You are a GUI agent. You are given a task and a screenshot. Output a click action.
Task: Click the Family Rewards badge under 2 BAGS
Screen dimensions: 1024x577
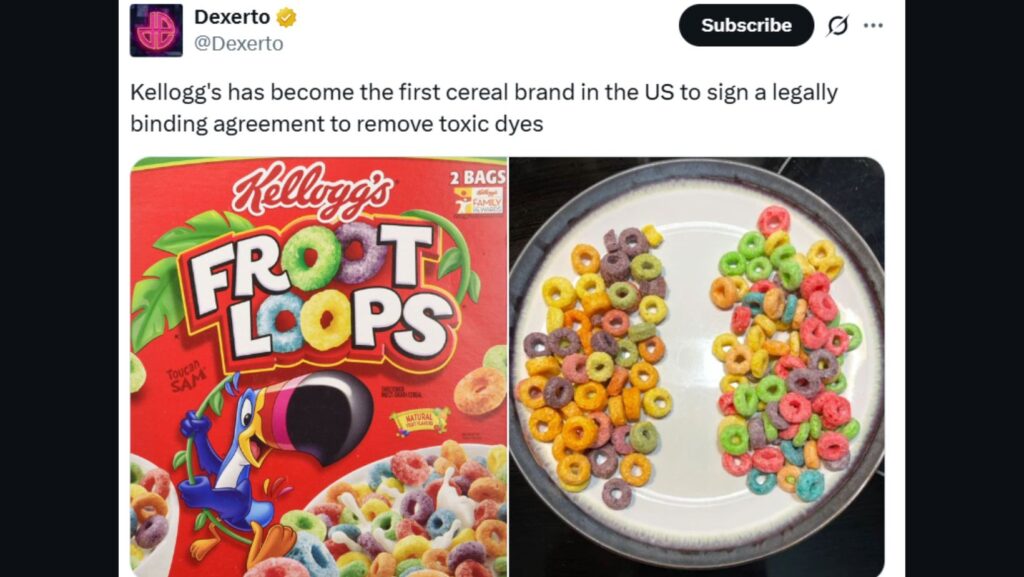tap(480, 201)
